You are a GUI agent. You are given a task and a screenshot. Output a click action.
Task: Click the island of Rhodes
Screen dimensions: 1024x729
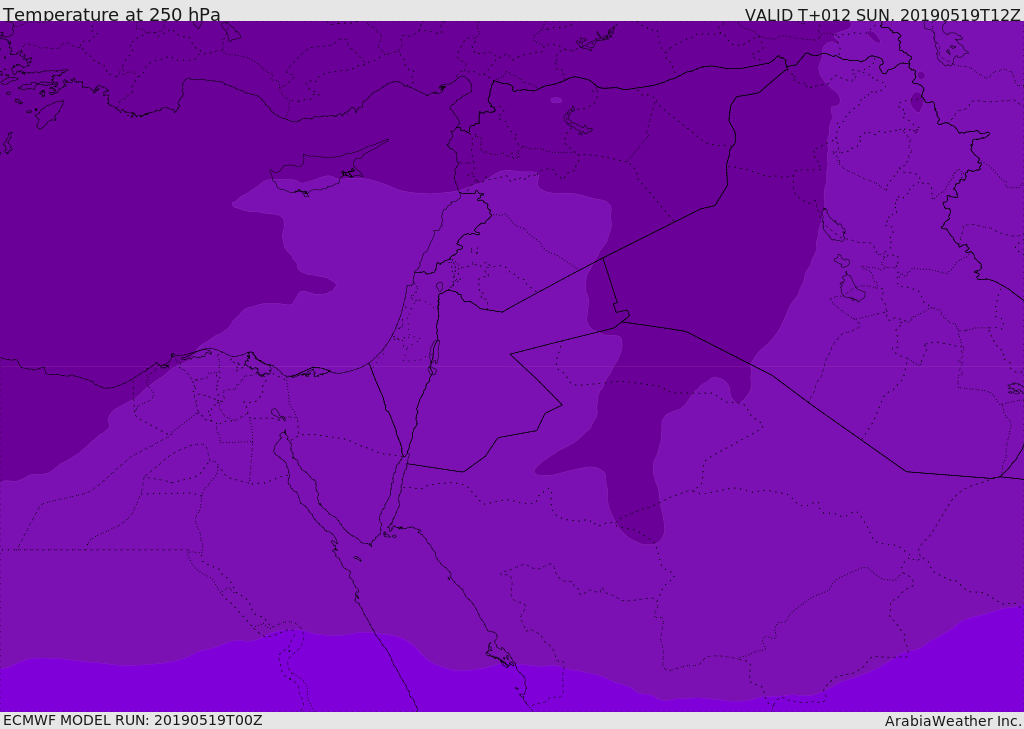pyautogui.click(x=48, y=113)
